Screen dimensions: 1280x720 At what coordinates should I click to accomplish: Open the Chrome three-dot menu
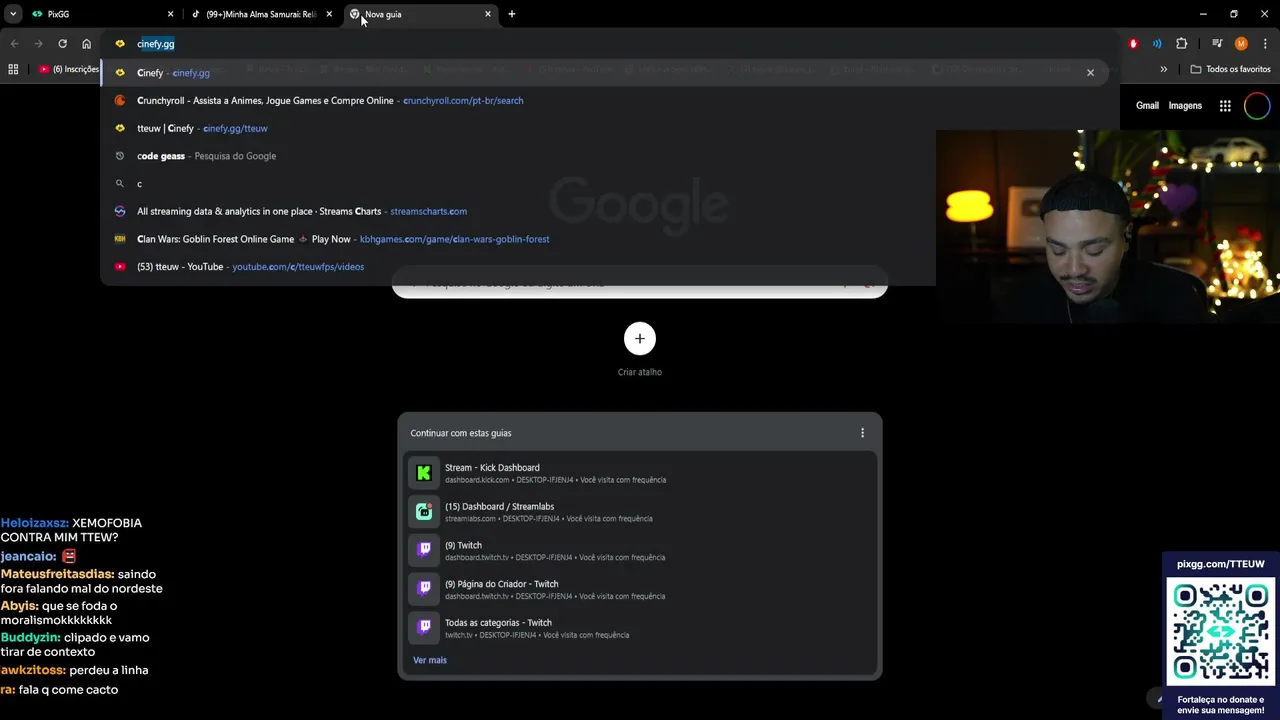pyautogui.click(x=1265, y=44)
